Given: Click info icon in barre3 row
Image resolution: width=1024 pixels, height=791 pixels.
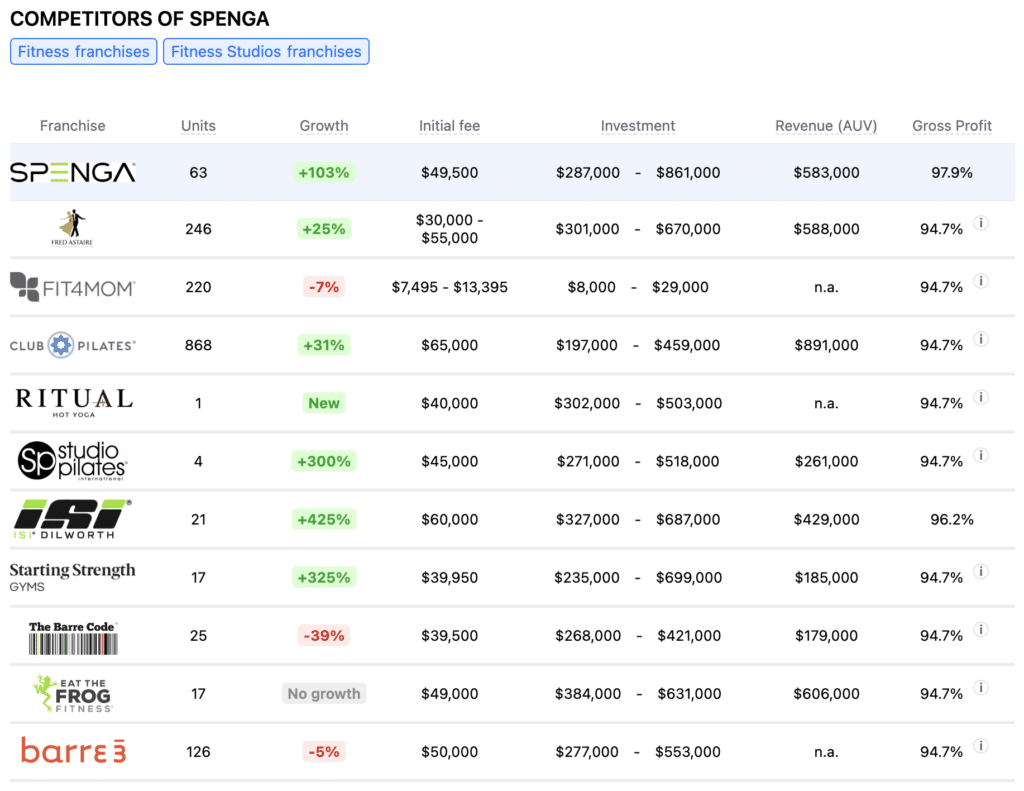Looking at the screenshot, I should pyautogui.click(x=980, y=746).
